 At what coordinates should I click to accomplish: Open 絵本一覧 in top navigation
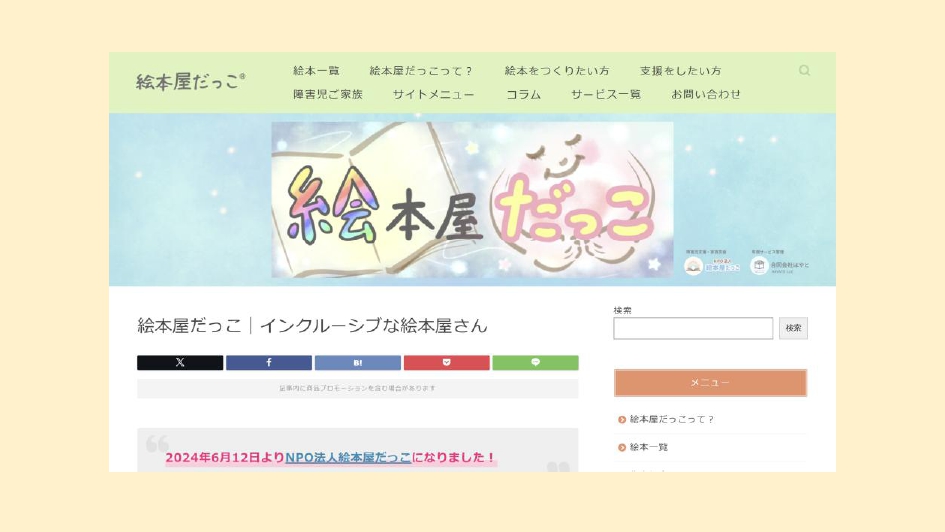316,70
